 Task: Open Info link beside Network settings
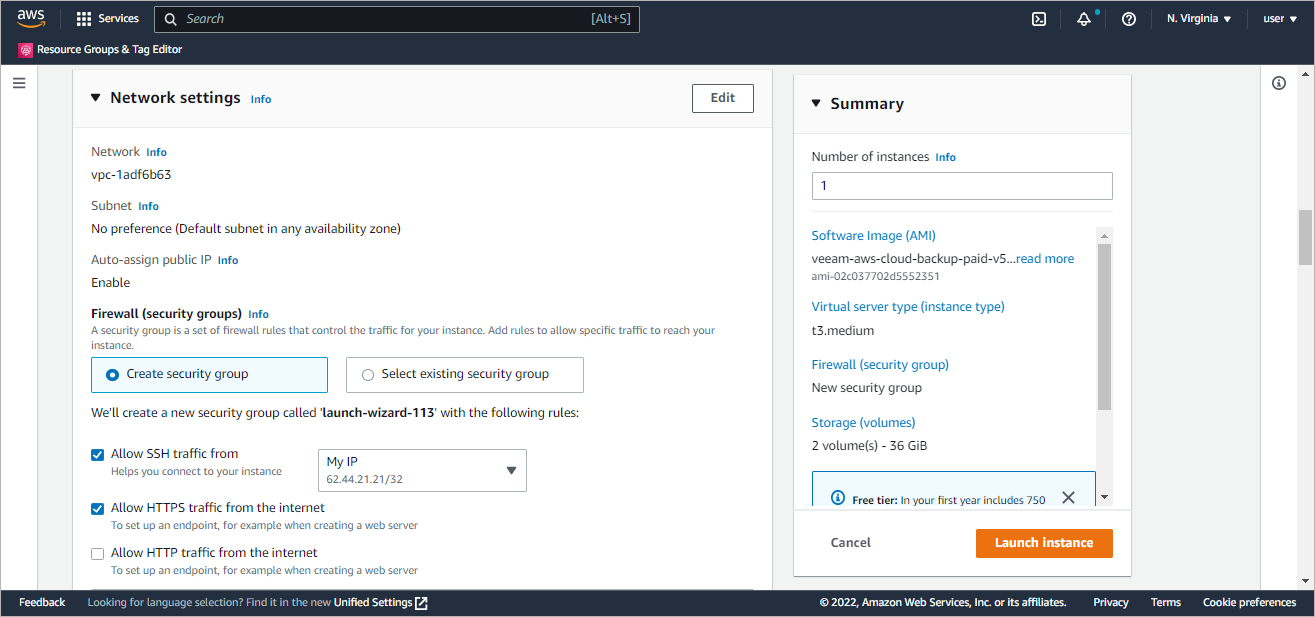(x=261, y=99)
